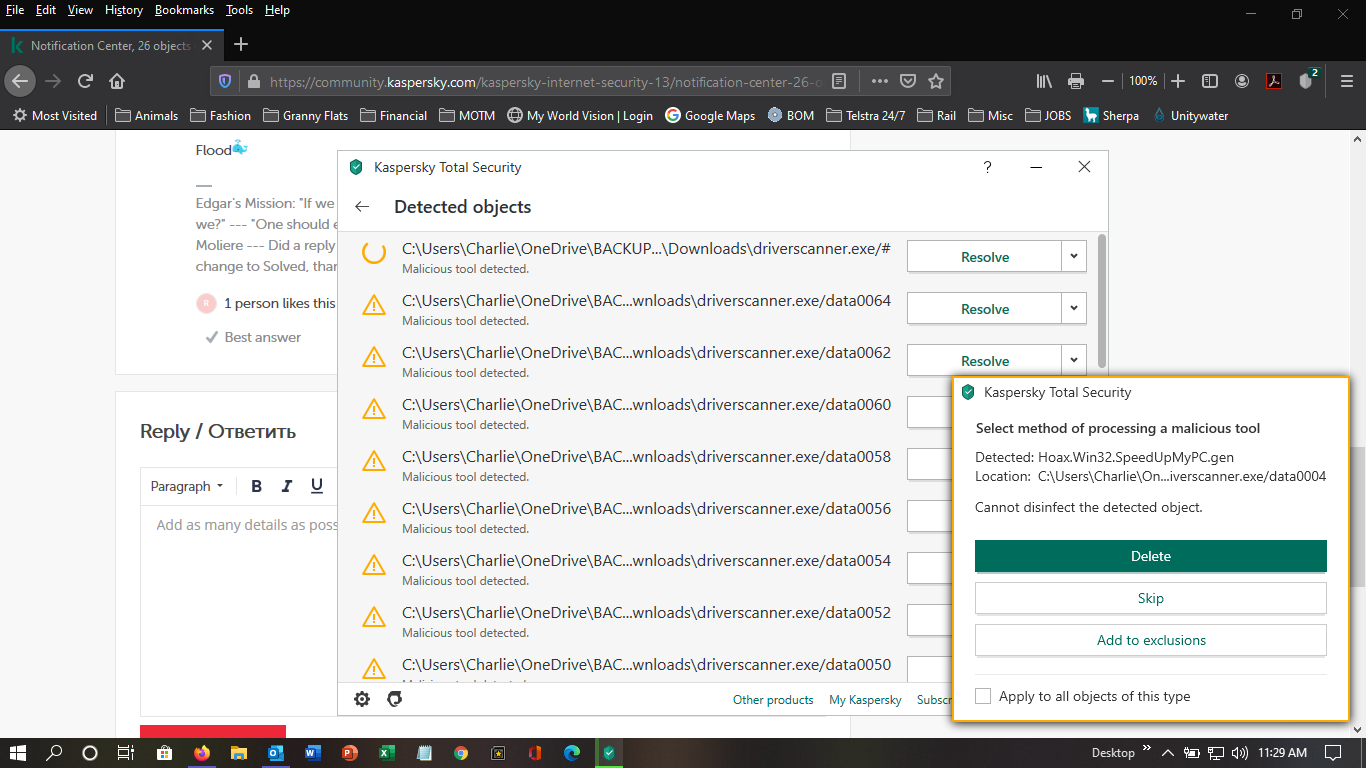Open the History menu
Image resolution: width=1366 pixels, height=768 pixels.
point(124,10)
